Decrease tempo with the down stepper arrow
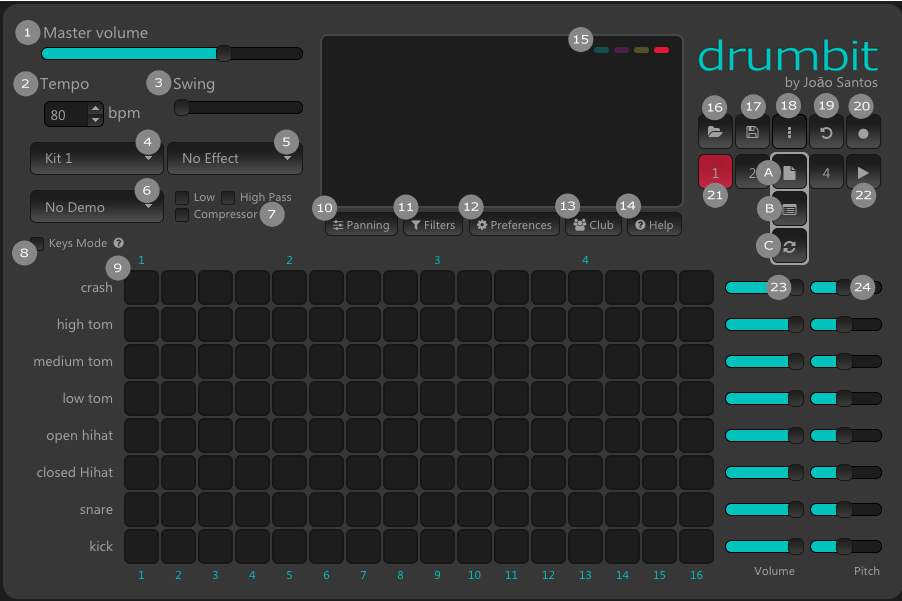Image resolution: width=902 pixels, height=601 pixels. [x=95, y=120]
